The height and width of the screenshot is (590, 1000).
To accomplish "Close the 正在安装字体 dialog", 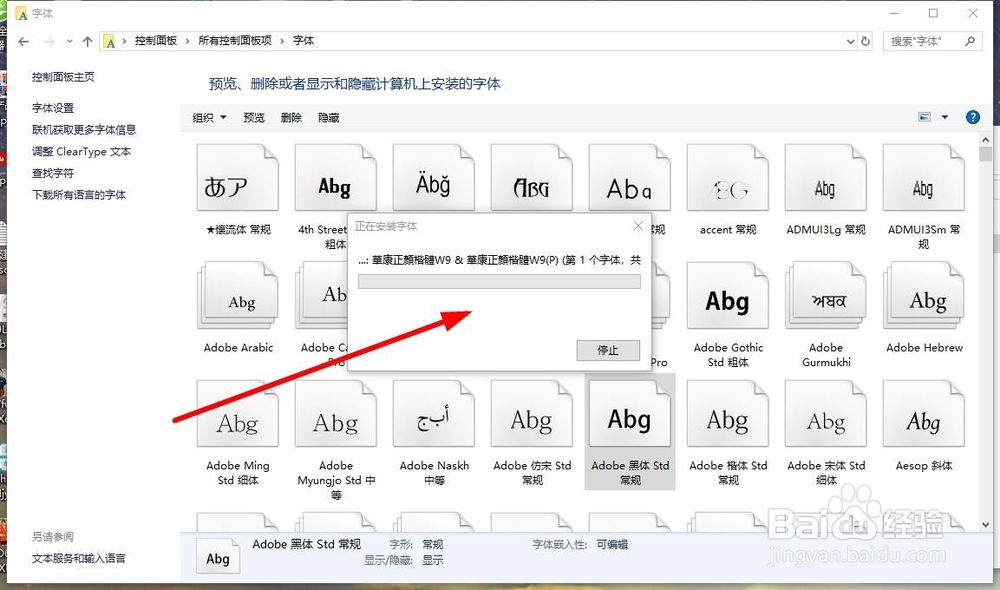I will [x=638, y=226].
